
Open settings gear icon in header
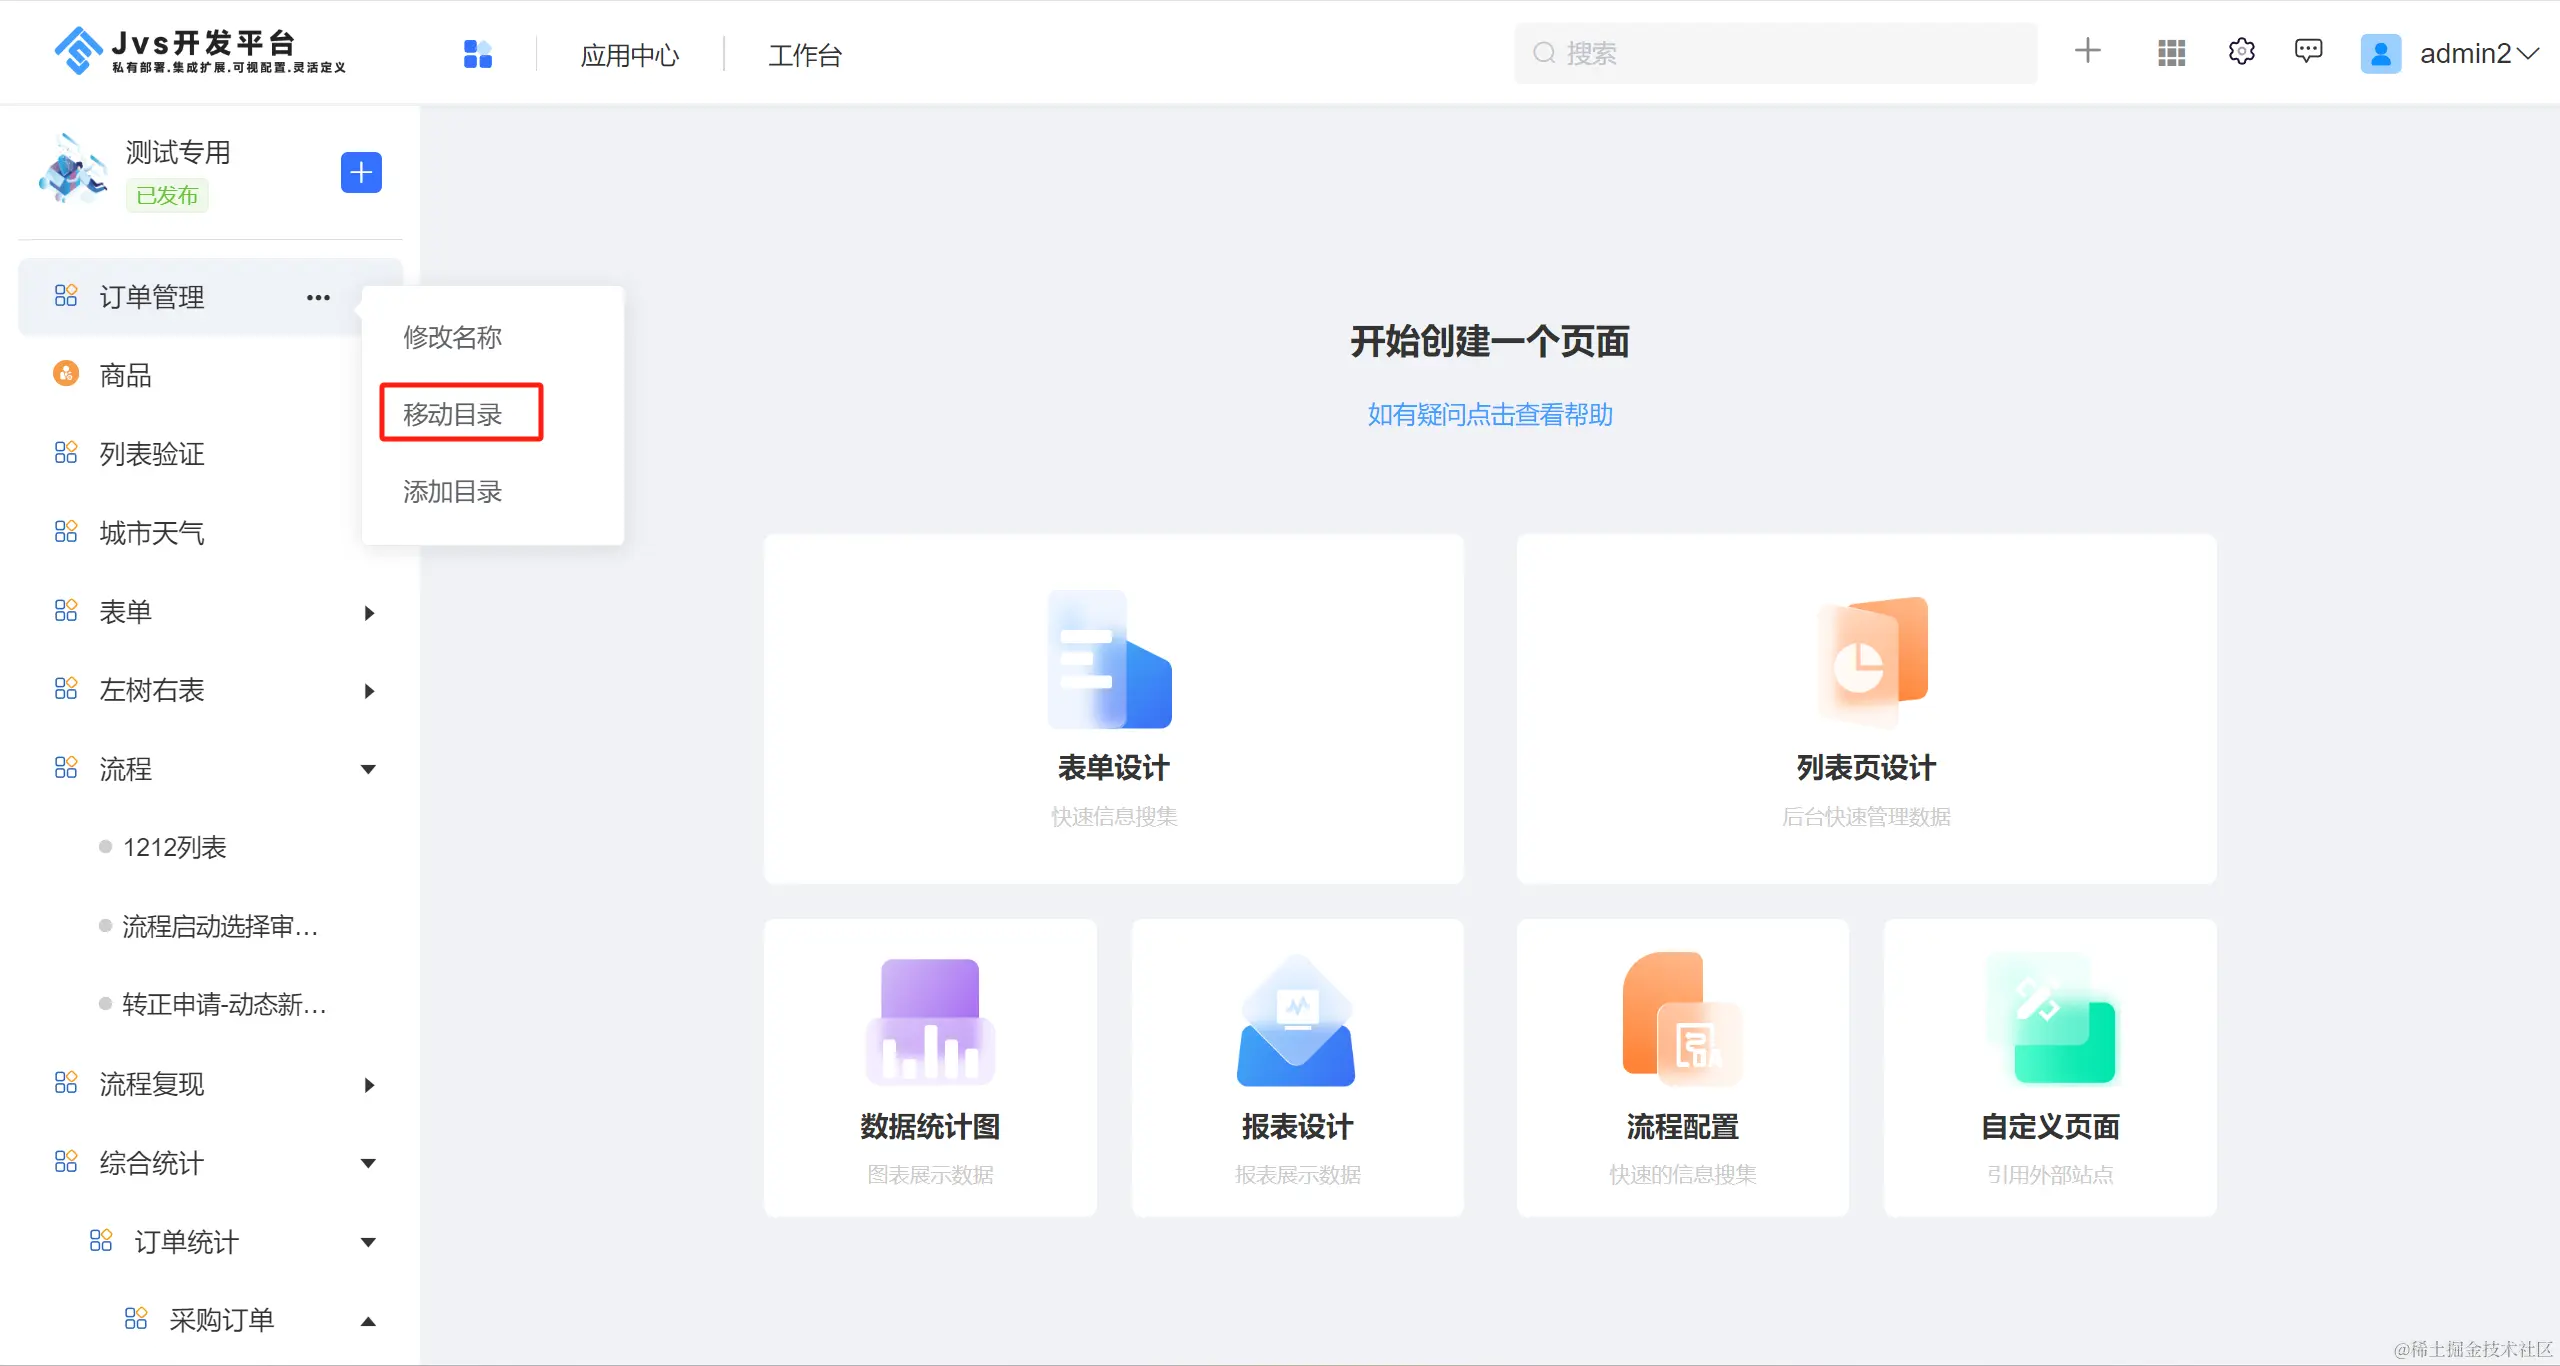point(2241,52)
